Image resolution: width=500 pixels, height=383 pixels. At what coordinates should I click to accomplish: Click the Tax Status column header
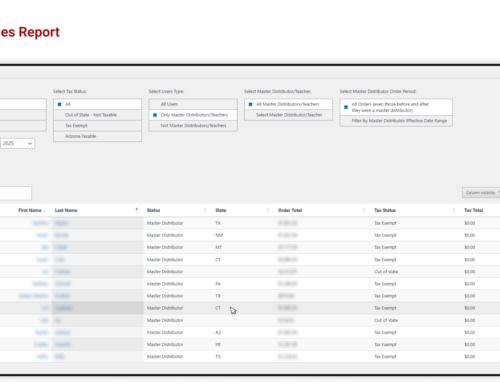[x=385, y=210]
